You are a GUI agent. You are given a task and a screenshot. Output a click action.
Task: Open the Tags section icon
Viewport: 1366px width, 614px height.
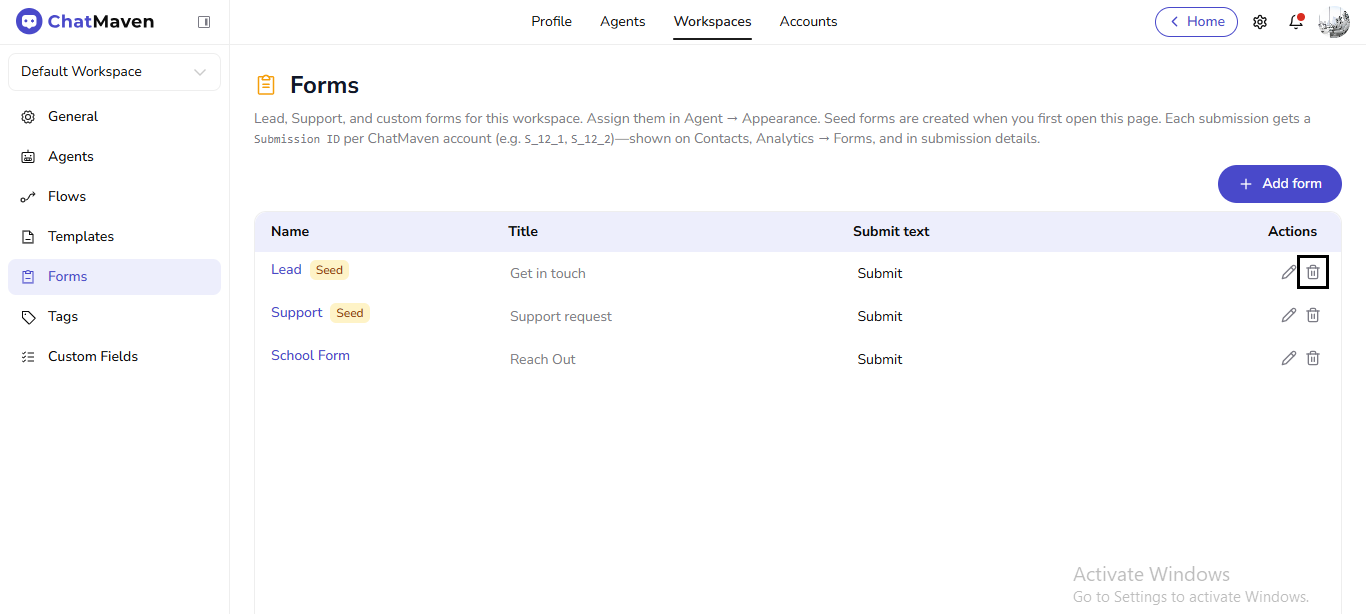(29, 316)
